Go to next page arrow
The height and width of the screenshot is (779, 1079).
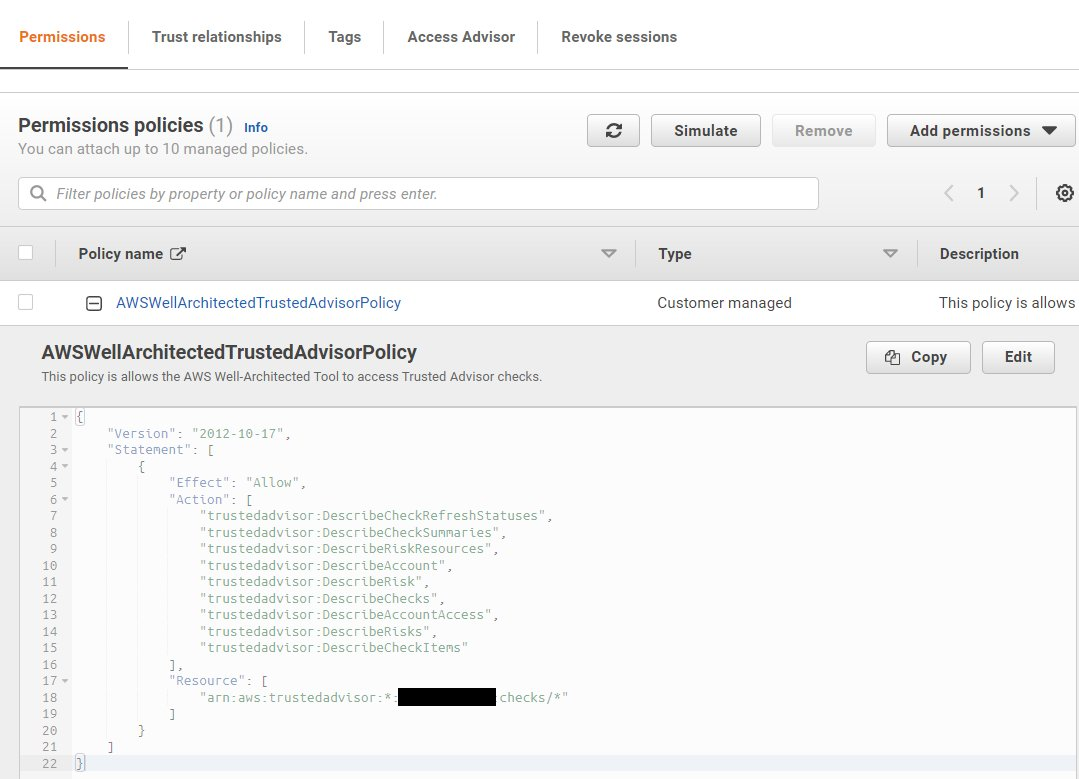pos(1014,193)
